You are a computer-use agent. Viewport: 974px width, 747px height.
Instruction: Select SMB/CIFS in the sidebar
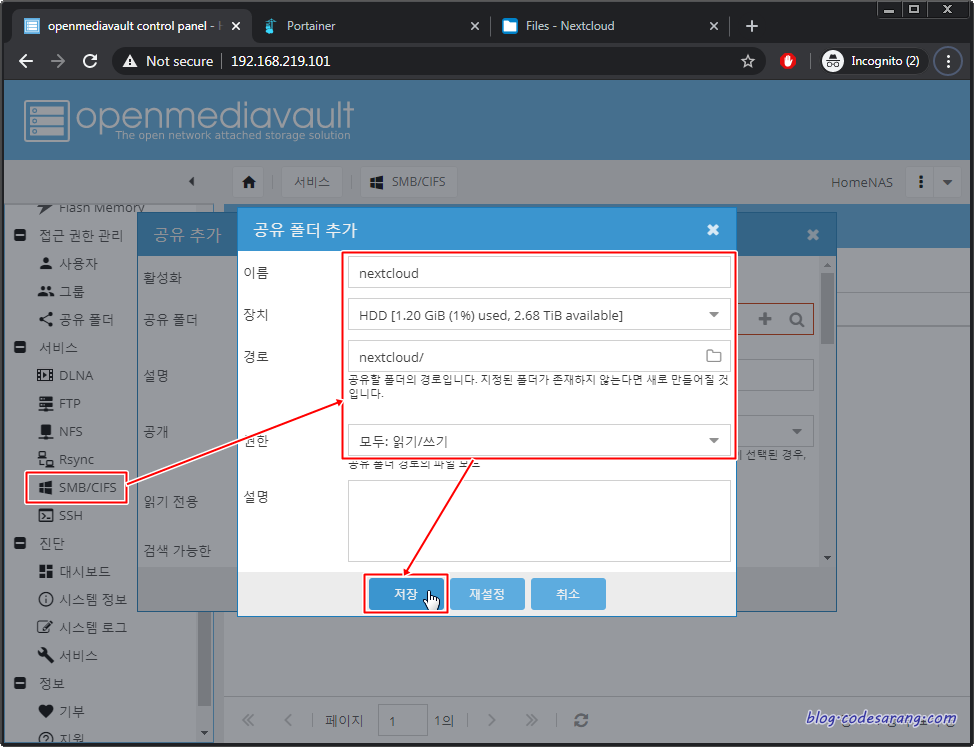pyautogui.click(x=77, y=487)
